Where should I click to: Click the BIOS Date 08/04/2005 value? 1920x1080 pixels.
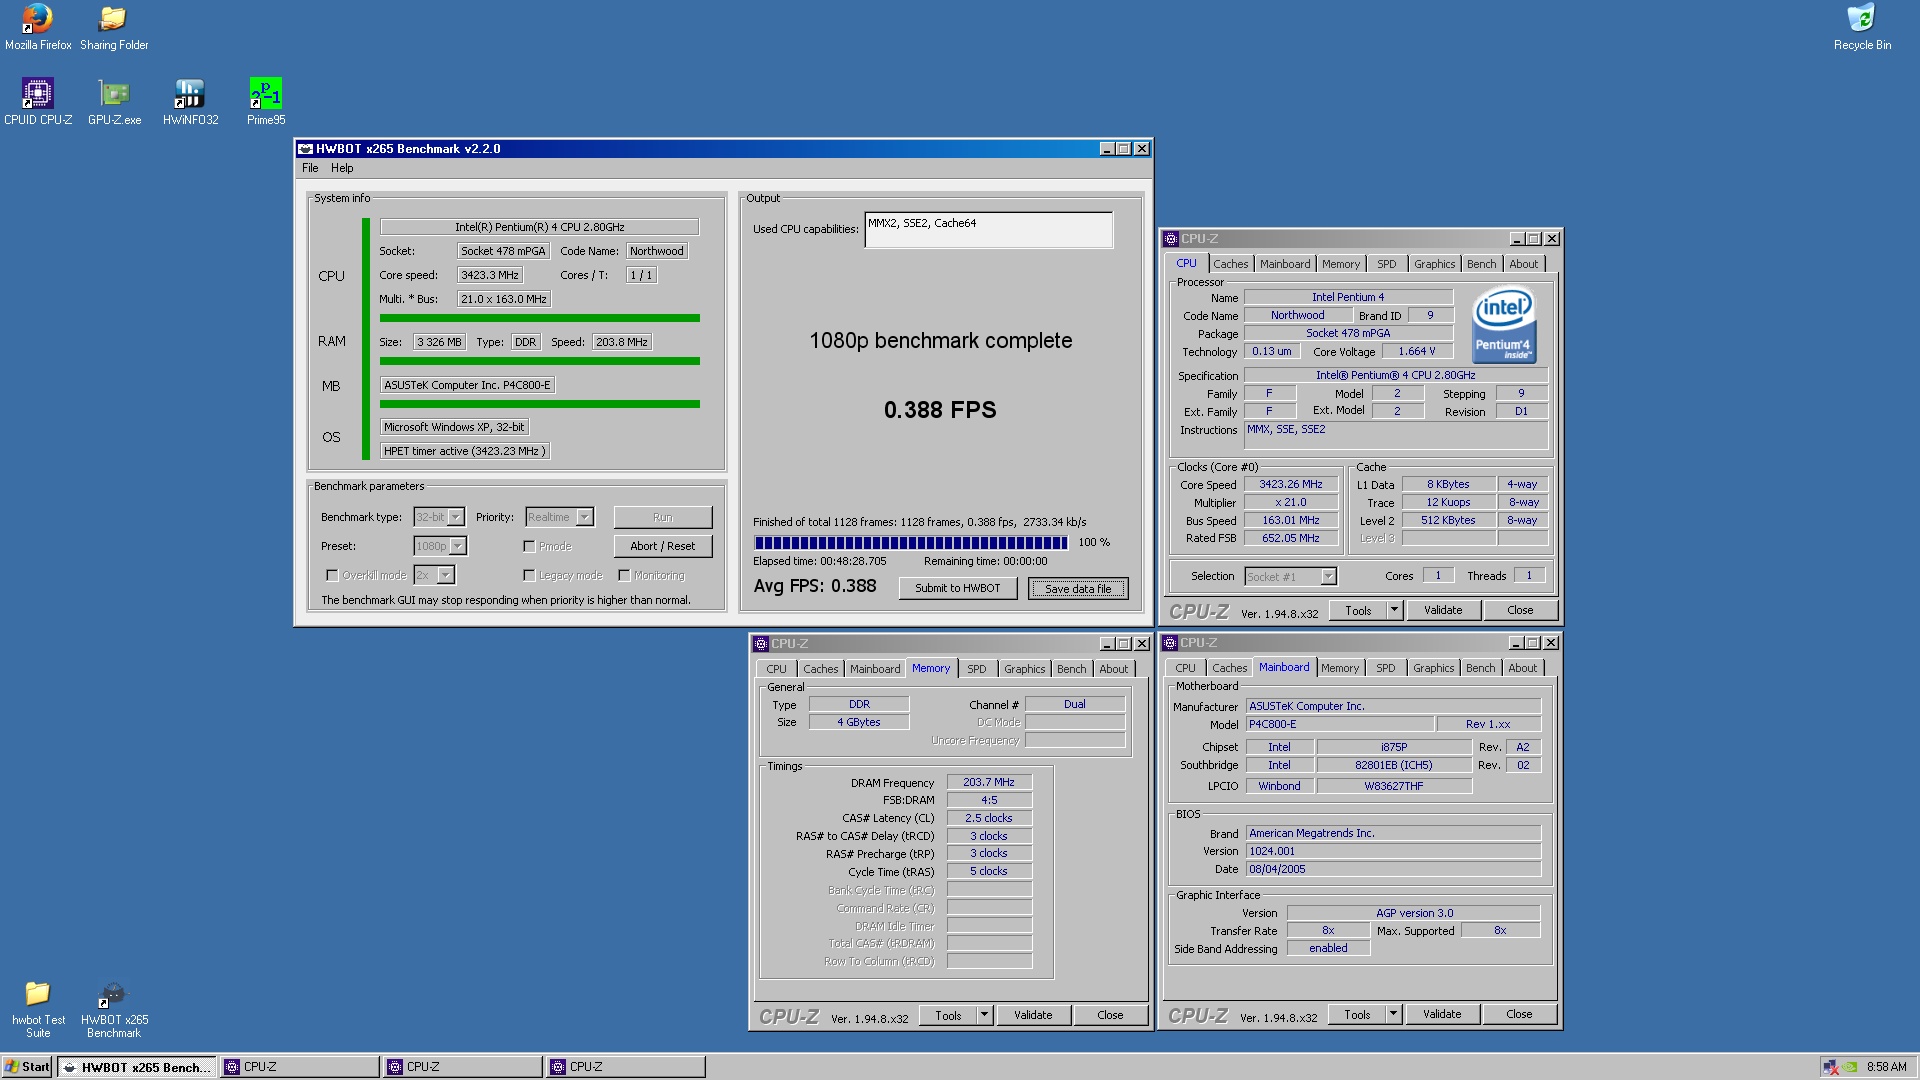[1393, 870]
